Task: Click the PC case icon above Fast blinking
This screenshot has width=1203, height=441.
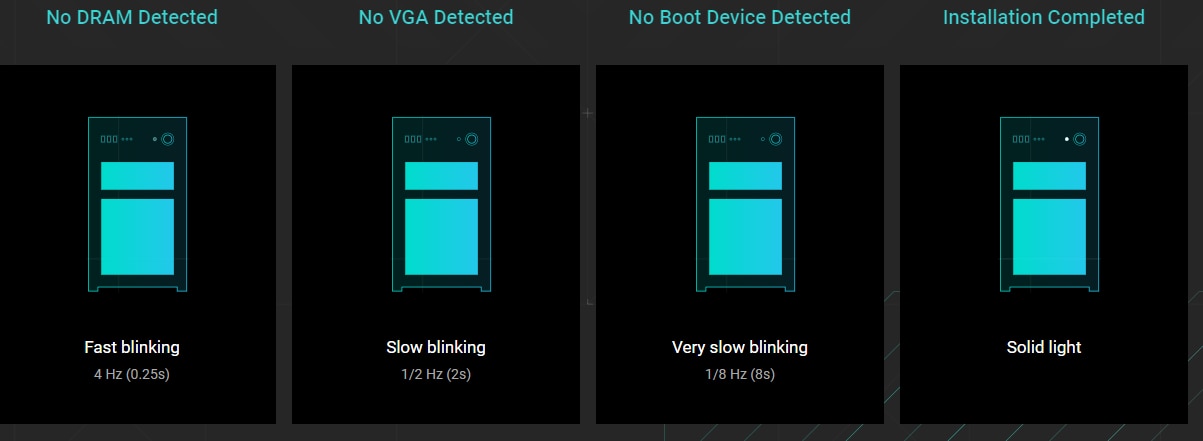Action: 138,204
